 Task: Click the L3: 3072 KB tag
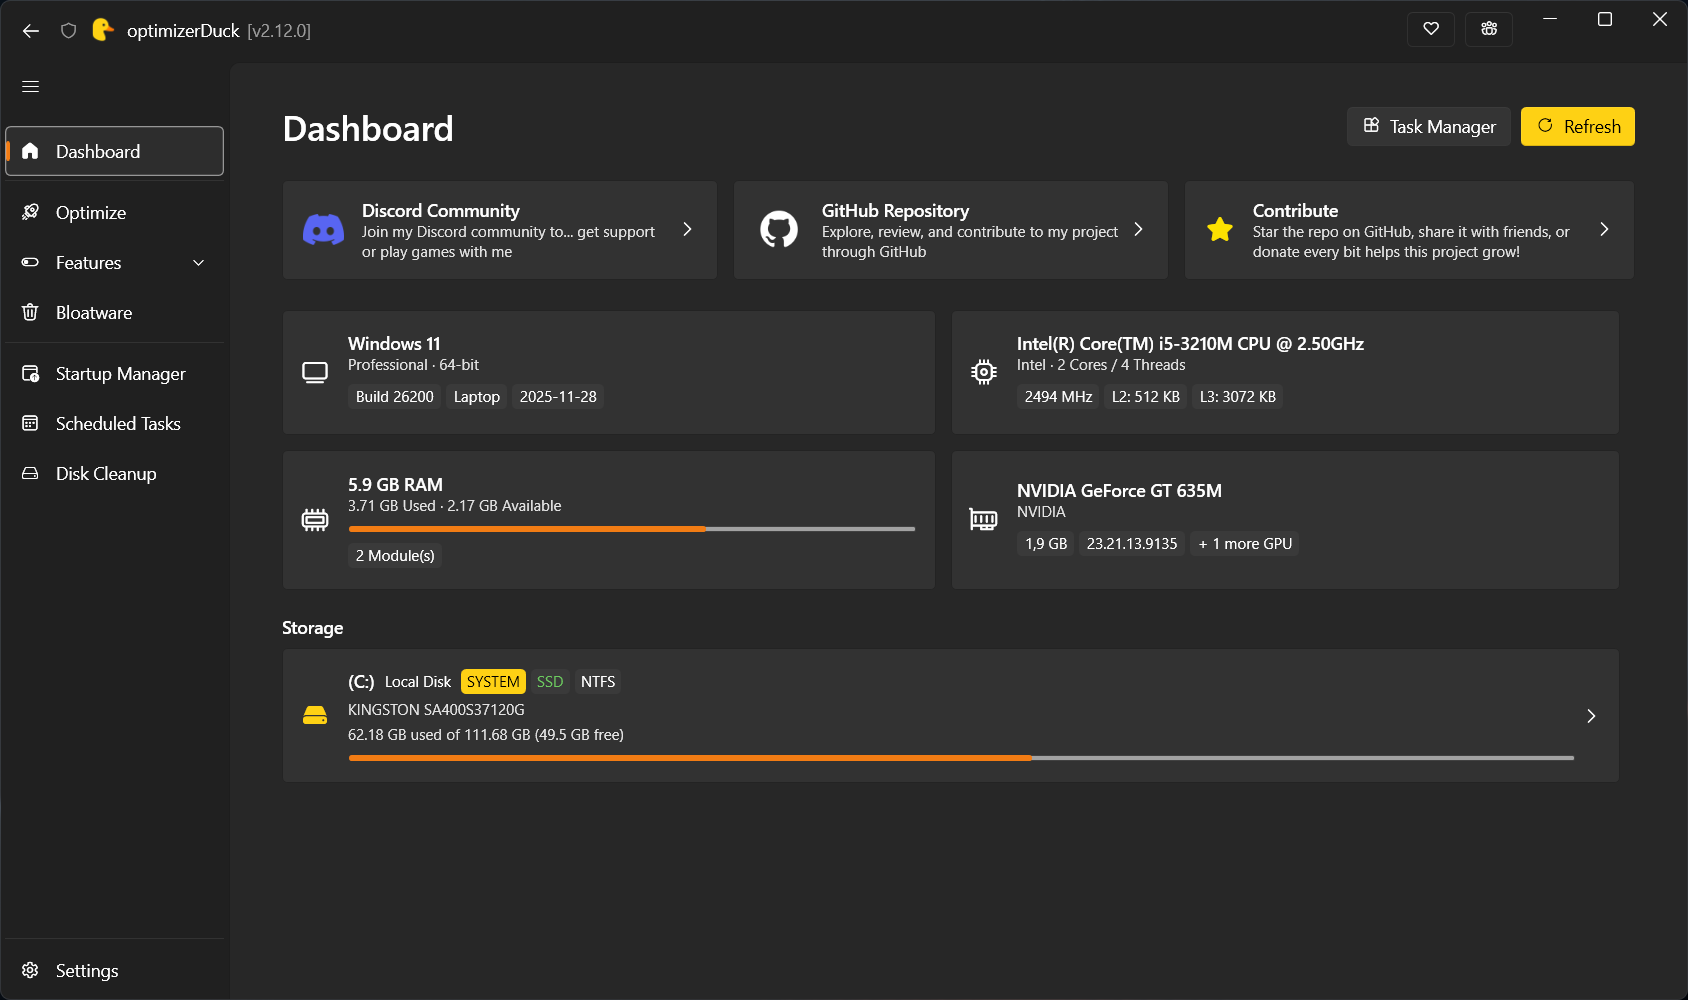click(1238, 397)
